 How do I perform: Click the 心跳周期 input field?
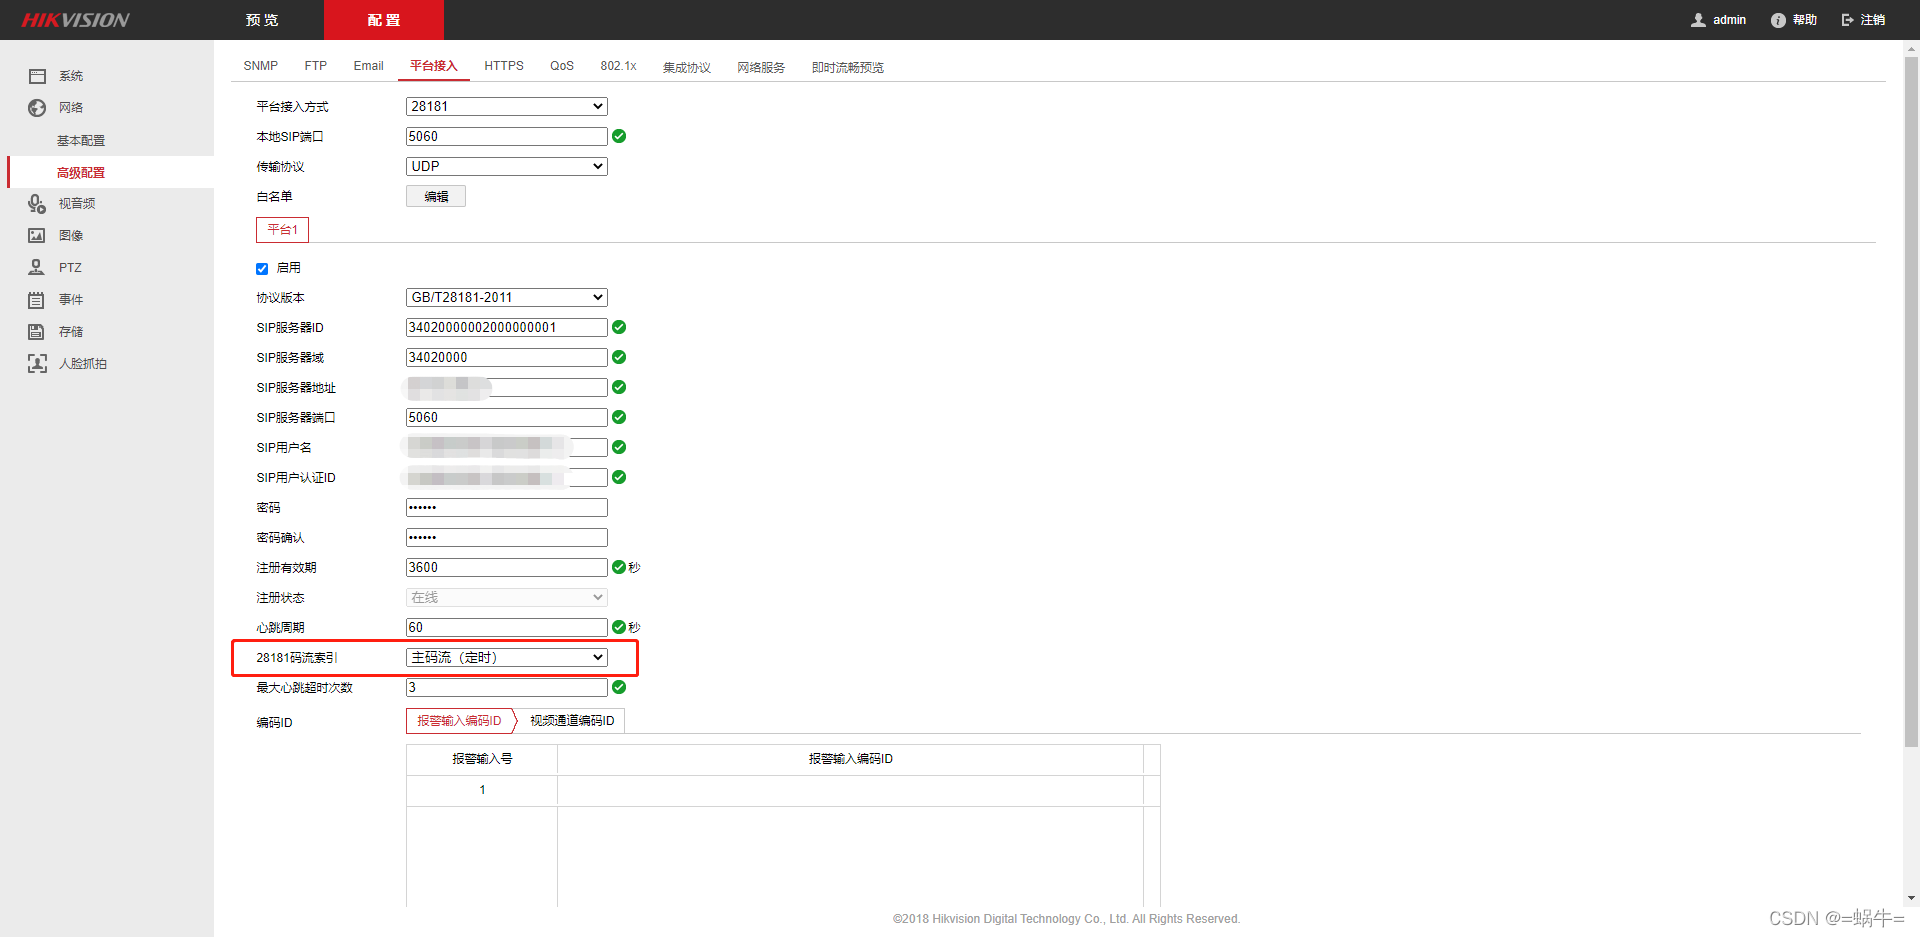click(x=507, y=627)
